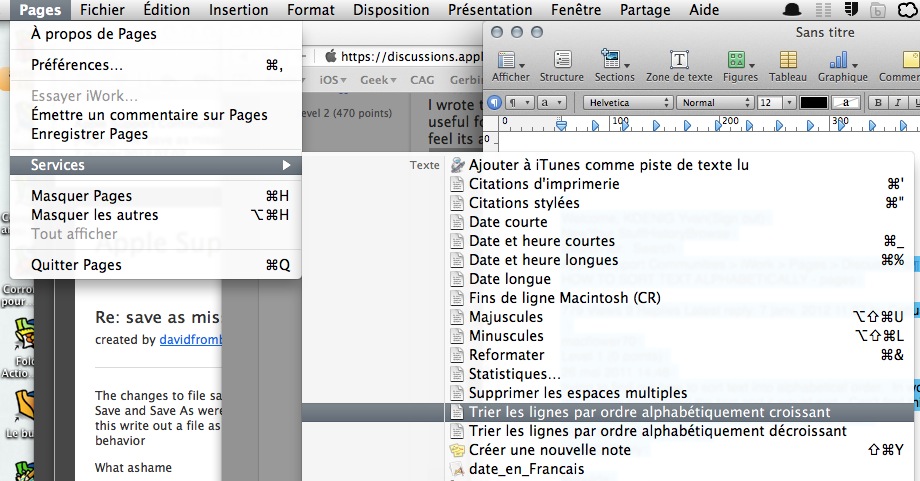Click the hat icon in menu bar
This screenshot has height=481, width=920.
coord(792,10)
